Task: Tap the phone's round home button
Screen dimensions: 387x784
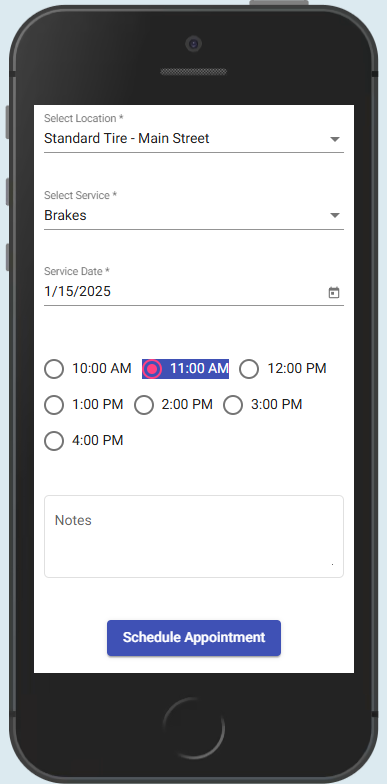Action: click(x=194, y=728)
